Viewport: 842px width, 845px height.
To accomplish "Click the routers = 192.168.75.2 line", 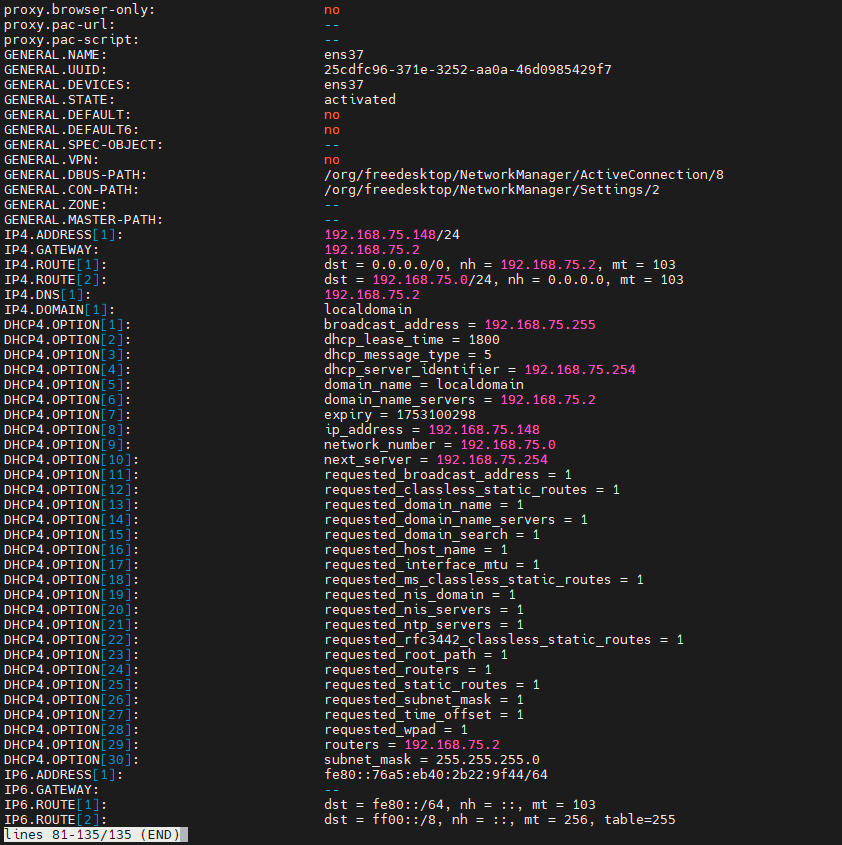I will (x=411, y=744).
